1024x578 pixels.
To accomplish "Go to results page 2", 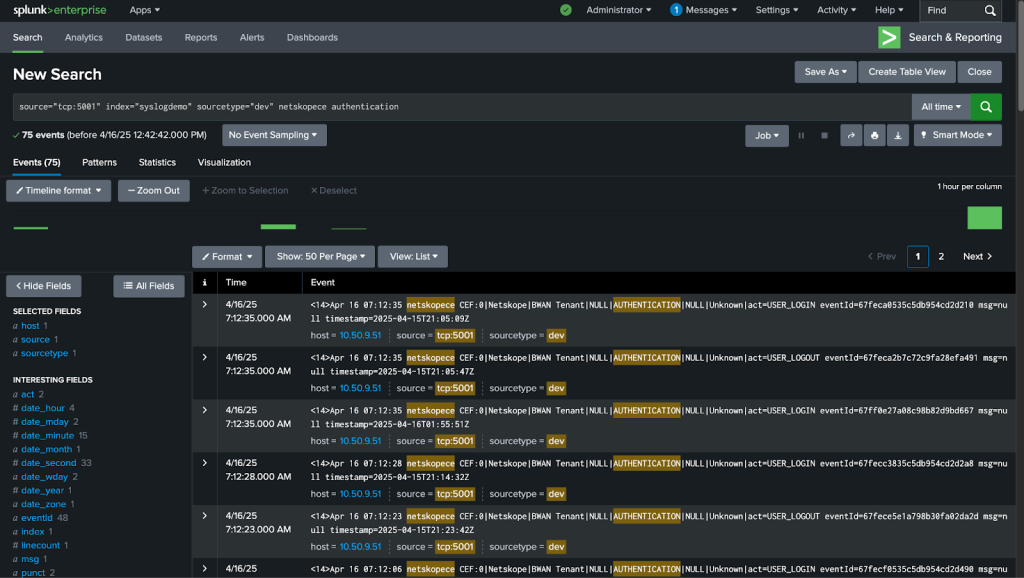I will [941, 257].
